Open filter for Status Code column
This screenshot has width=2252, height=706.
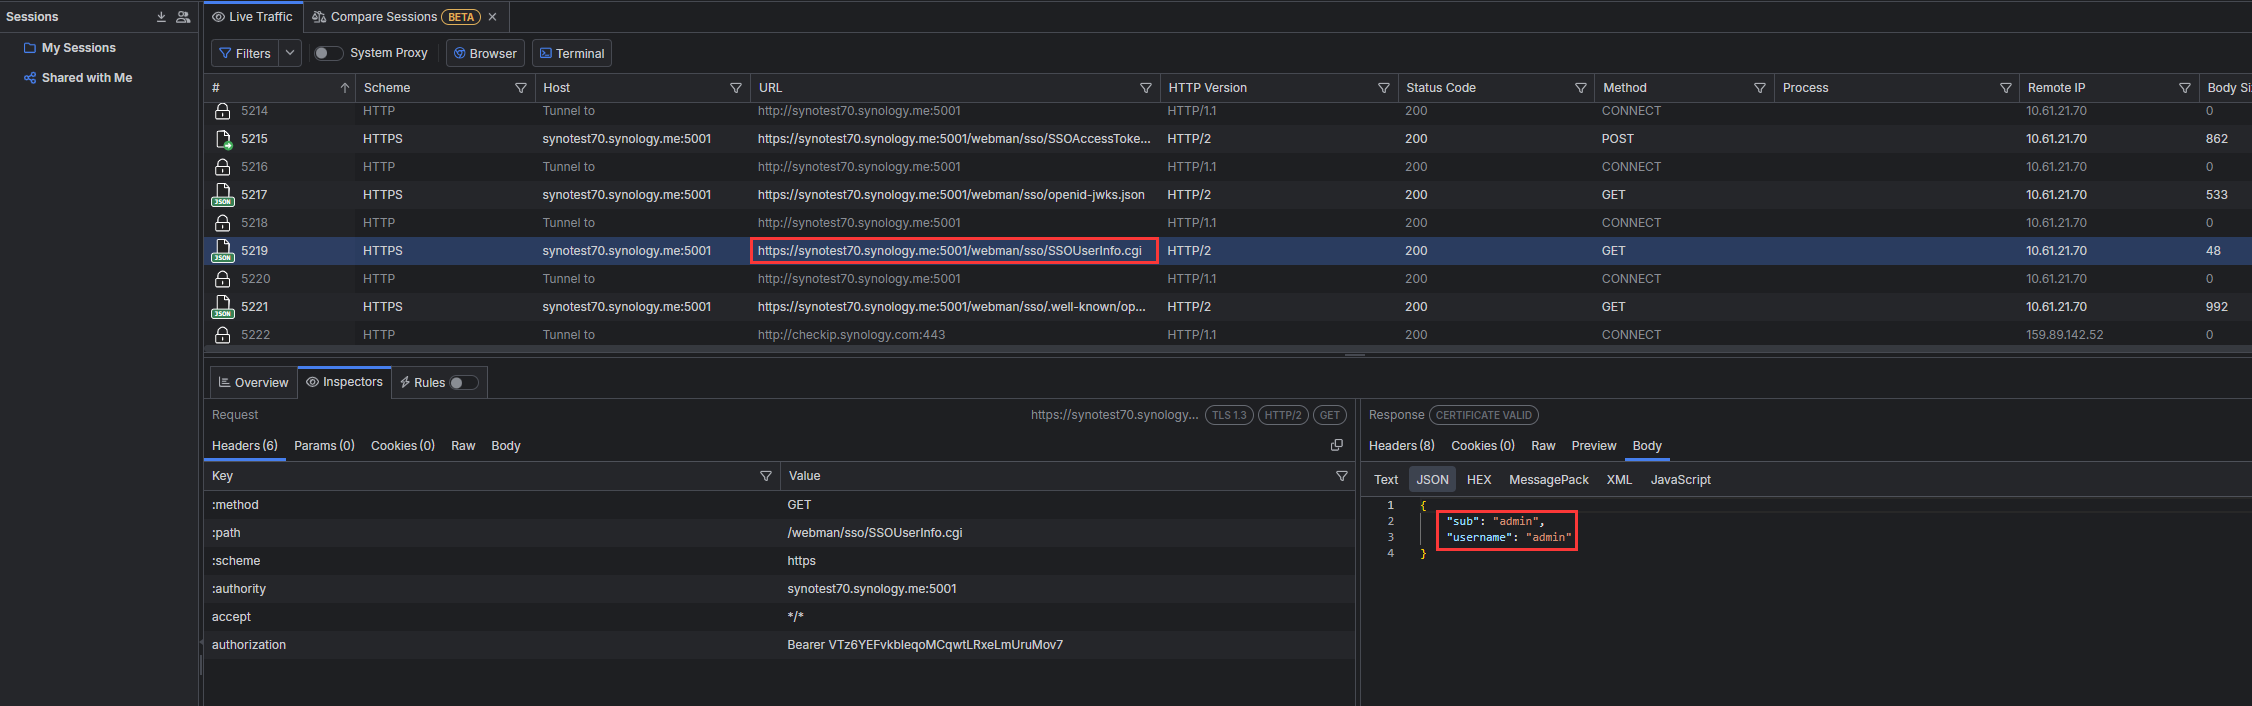[1581, 88]
